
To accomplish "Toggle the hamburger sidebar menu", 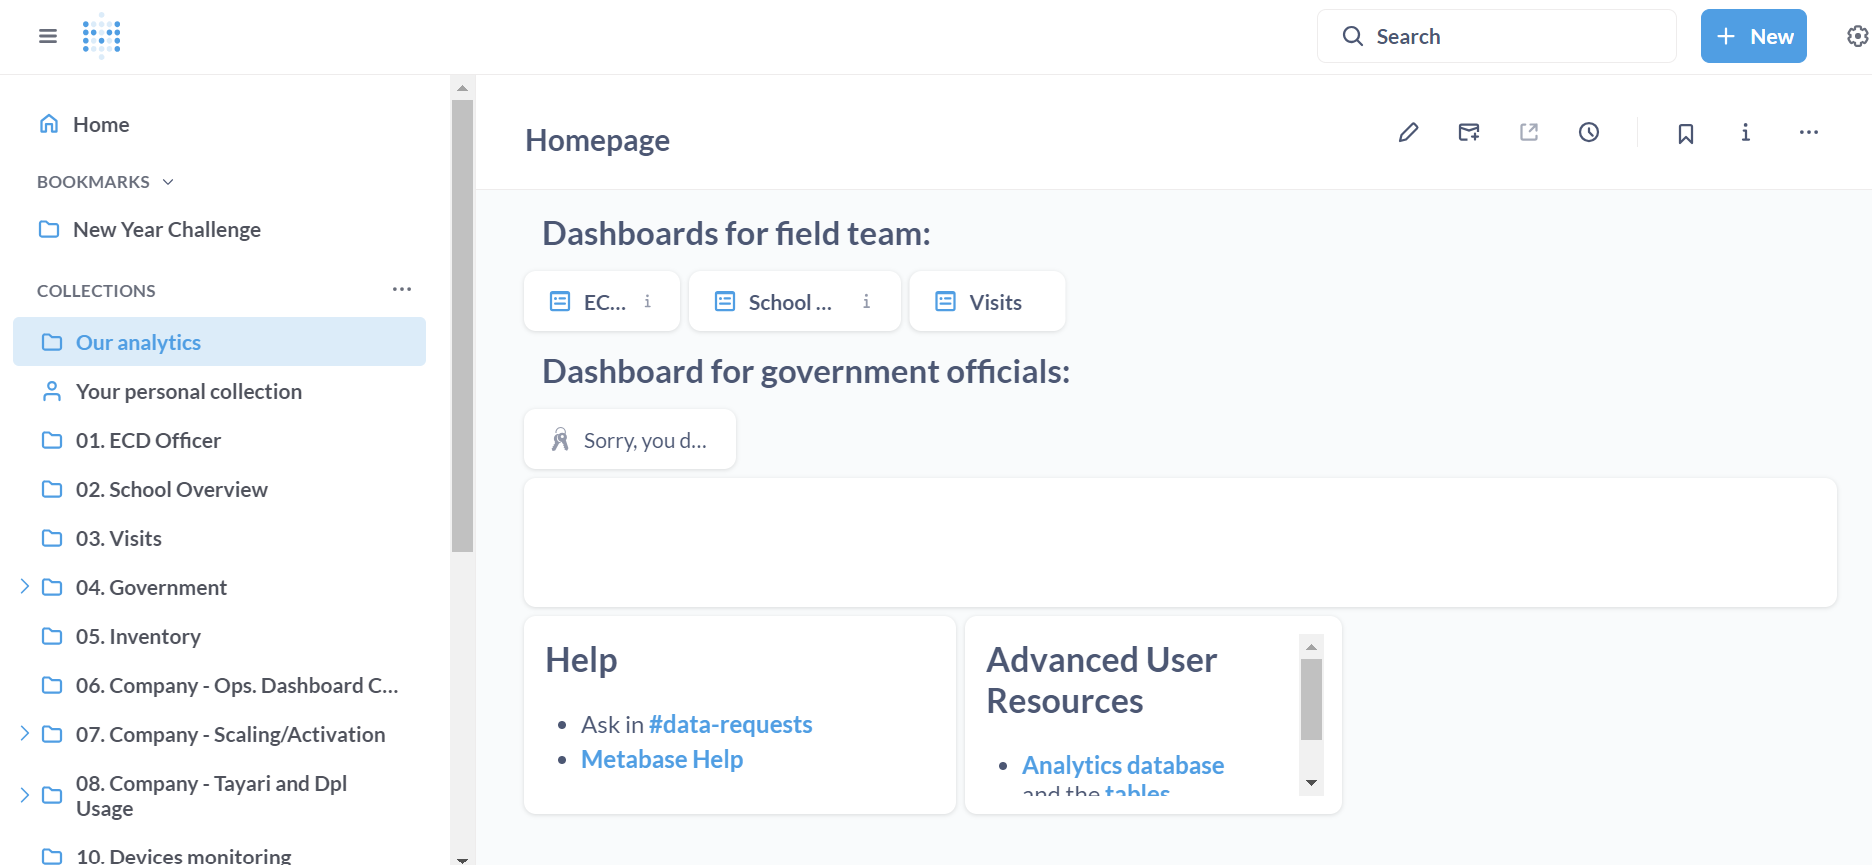I will tap(48, 36).
